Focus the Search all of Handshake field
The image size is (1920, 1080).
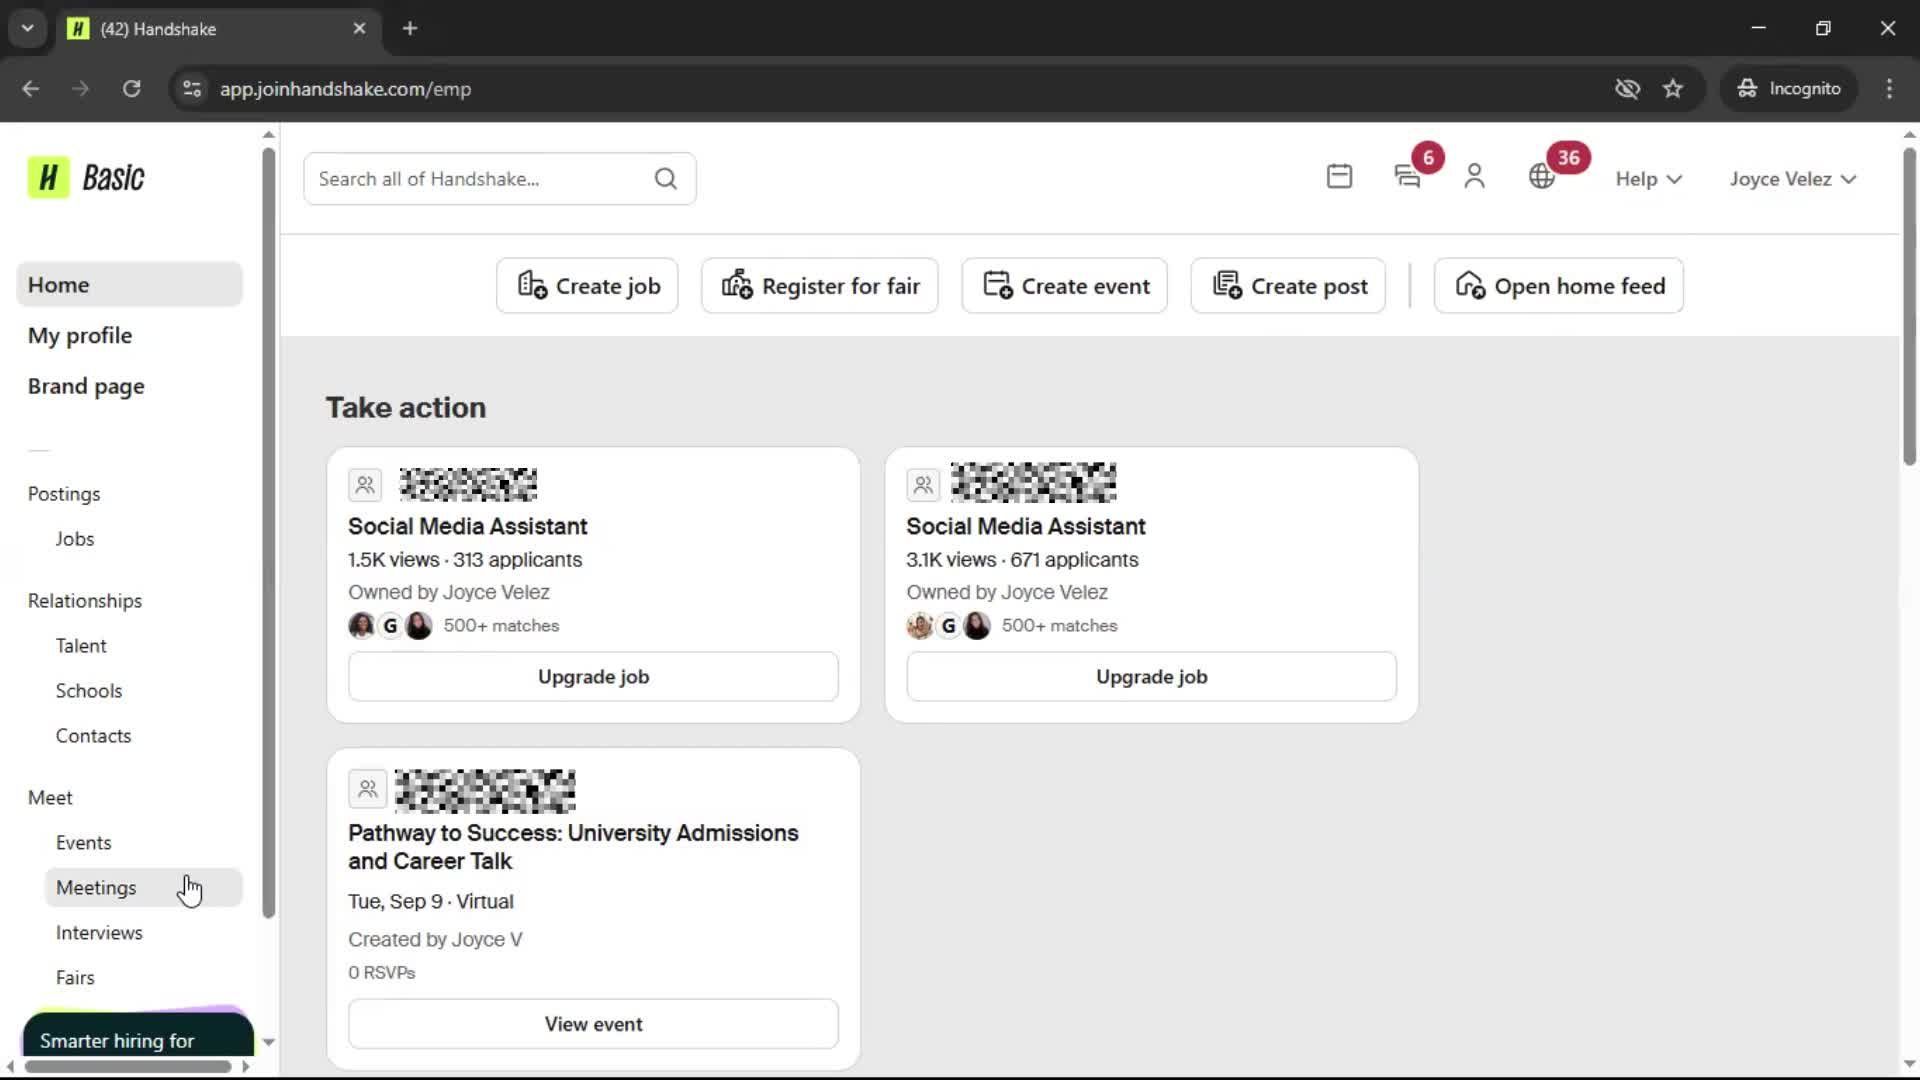[x=480, y=179]
